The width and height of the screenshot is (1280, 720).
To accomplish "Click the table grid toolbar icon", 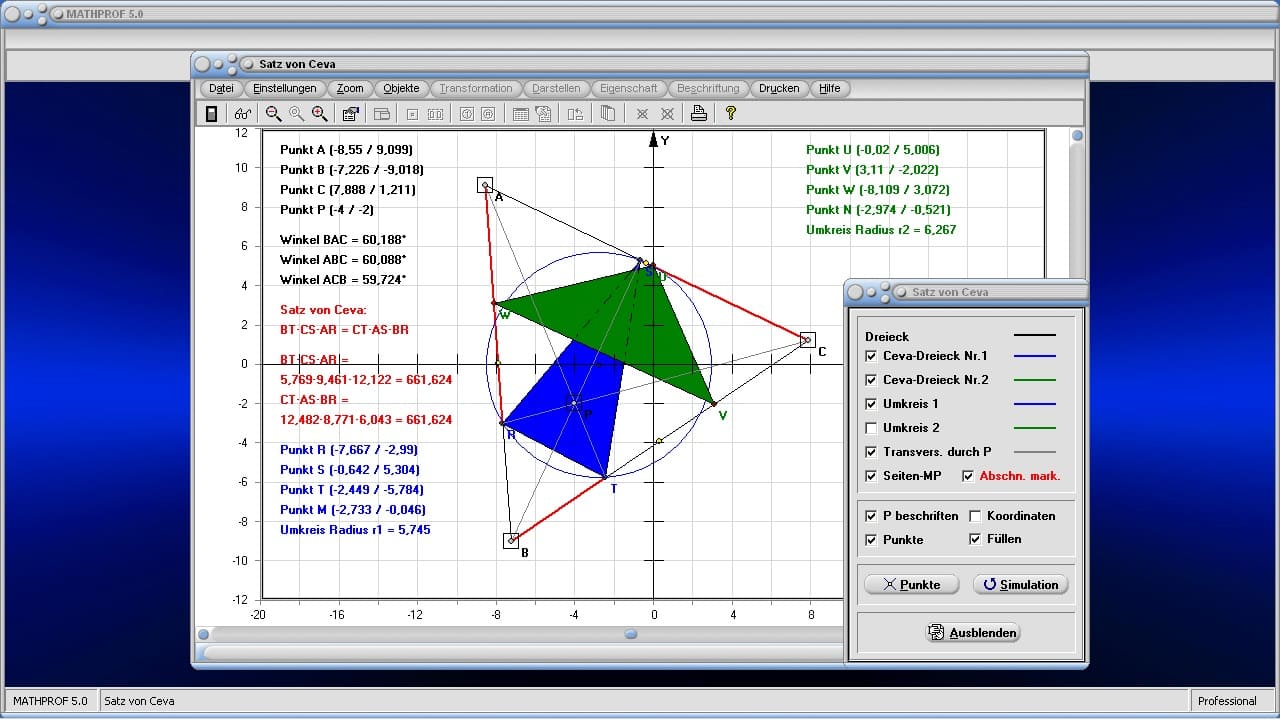I will tap(520, 114).
